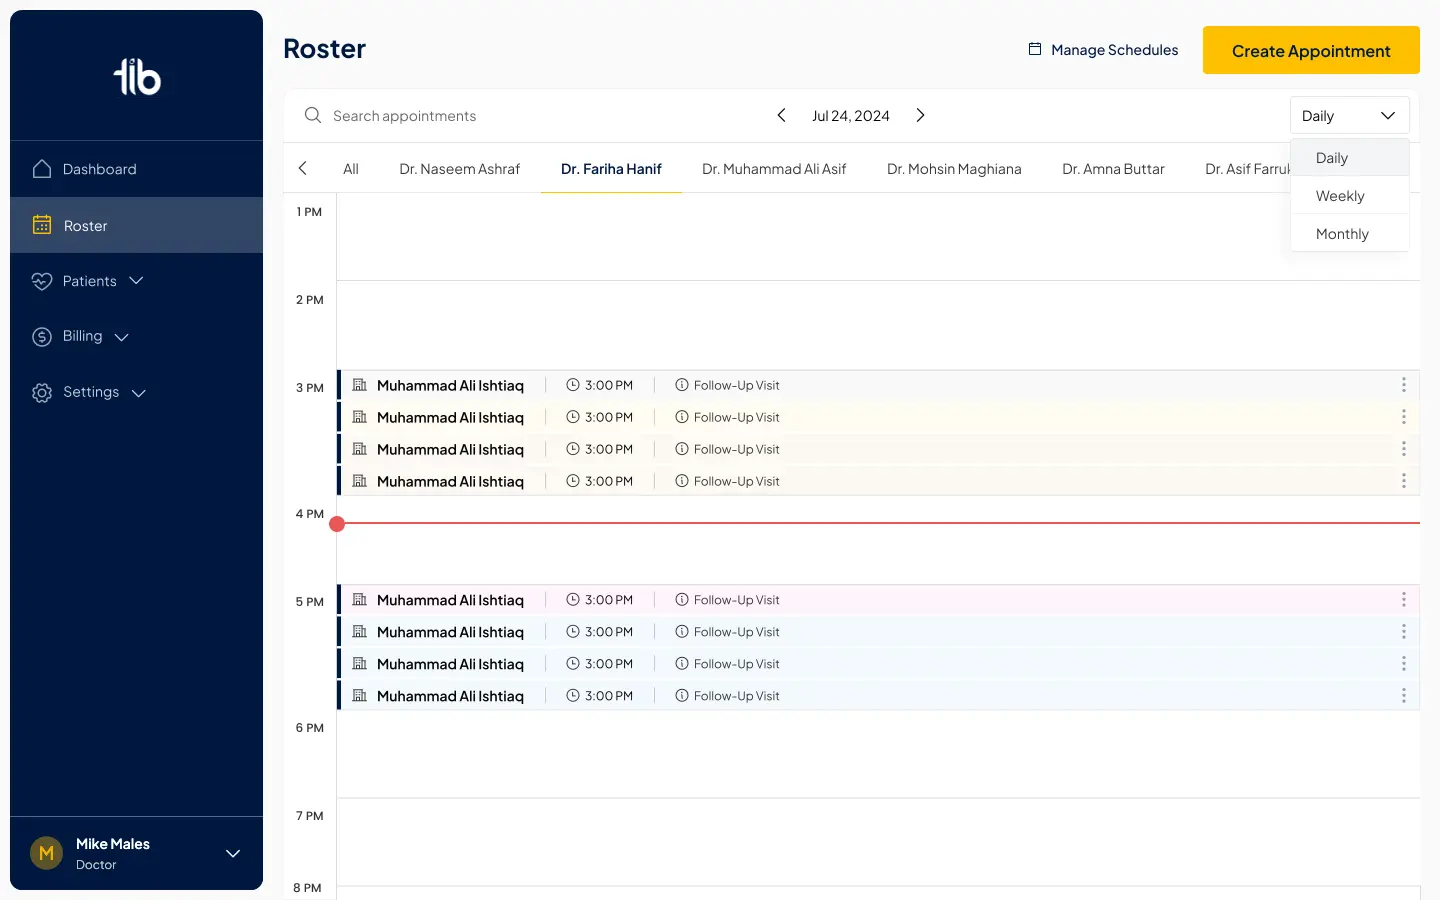The image size is (1440, 900).
Task: Open Manage Schedules
Action: click(1104, 49)
